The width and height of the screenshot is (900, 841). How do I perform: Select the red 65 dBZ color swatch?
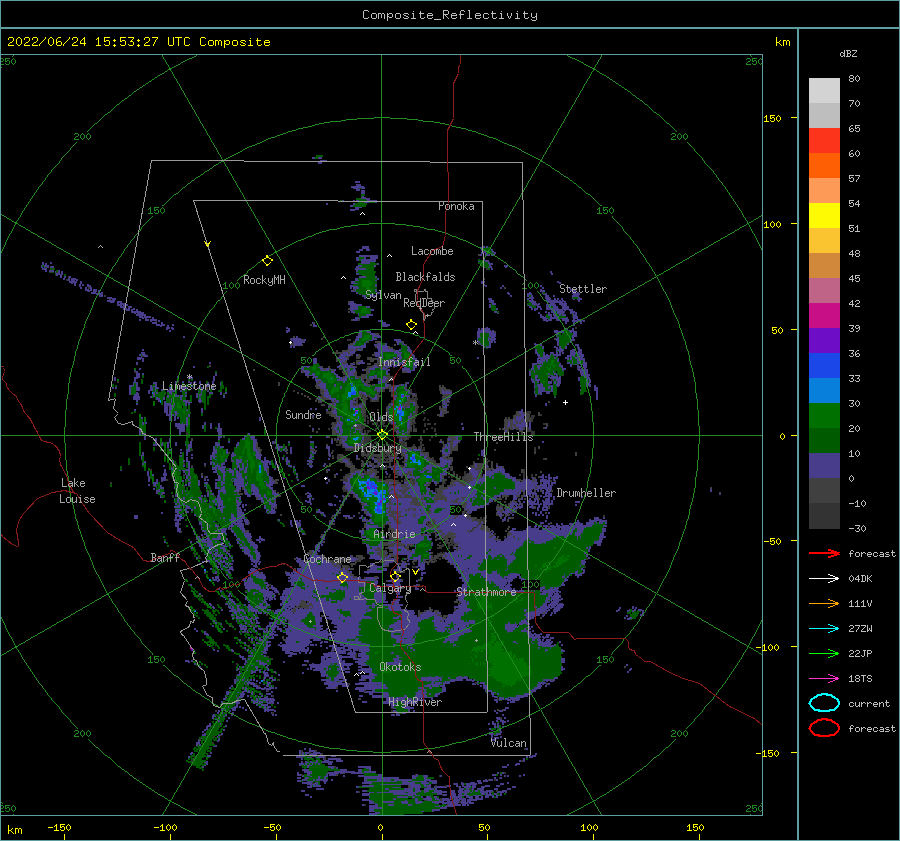(x=824, y=141)
